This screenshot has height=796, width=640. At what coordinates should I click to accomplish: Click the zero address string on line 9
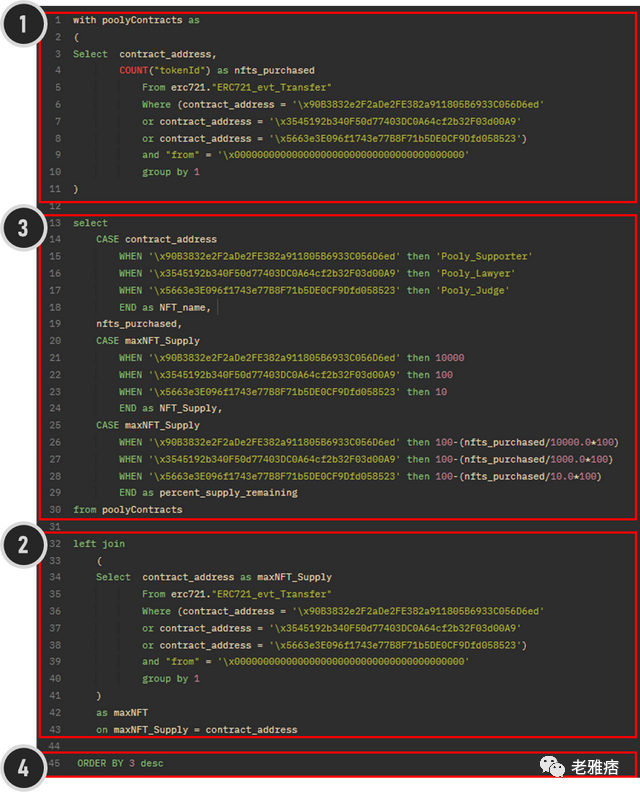coord(343,155)
